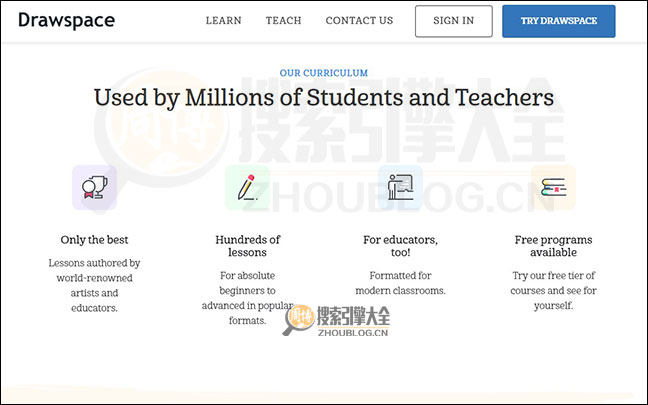Viewport: 648px width, 405px height.
Task: Select the 'For educators, too!' heading
Action: point(400,247)
